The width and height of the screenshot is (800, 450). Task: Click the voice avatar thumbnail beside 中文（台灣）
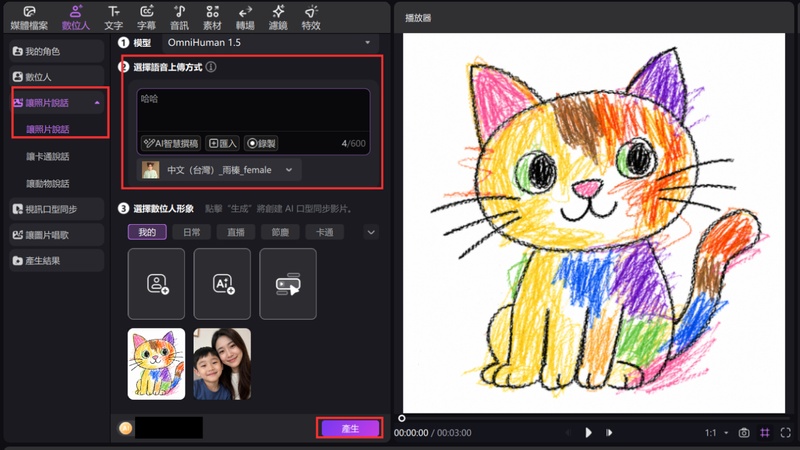pyautogui.click(x=151, y=170)
